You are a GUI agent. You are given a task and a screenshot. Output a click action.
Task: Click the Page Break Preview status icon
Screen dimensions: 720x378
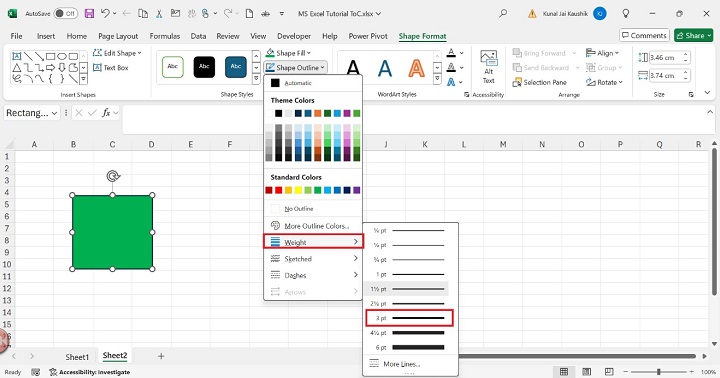click(609, 372)
